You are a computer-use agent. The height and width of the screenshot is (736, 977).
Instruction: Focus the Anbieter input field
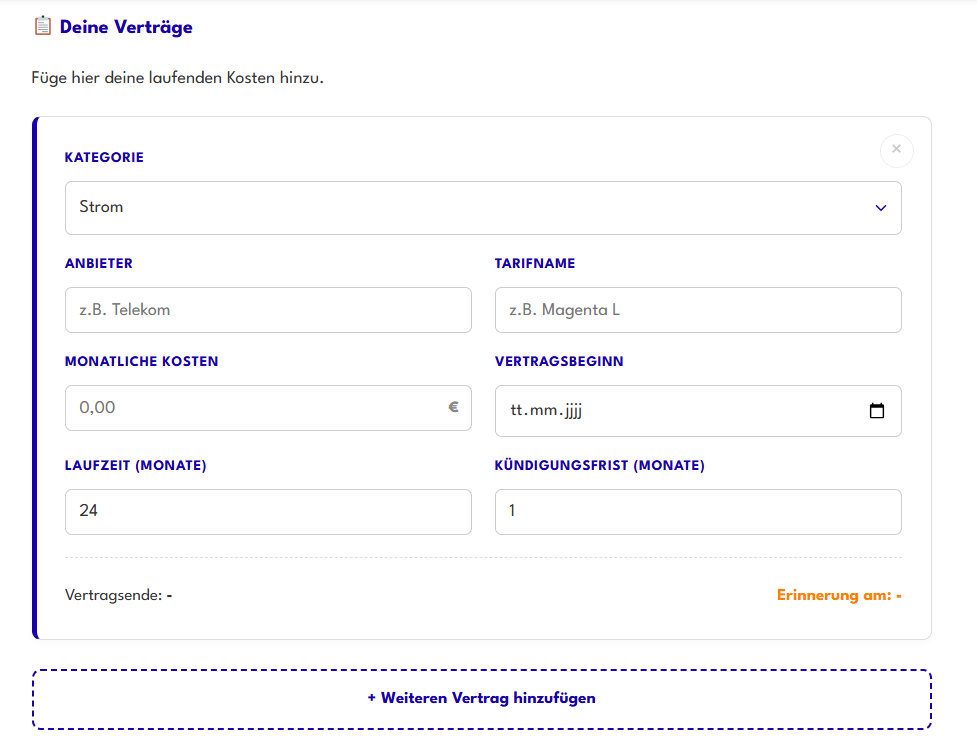(x=268, y=310)
